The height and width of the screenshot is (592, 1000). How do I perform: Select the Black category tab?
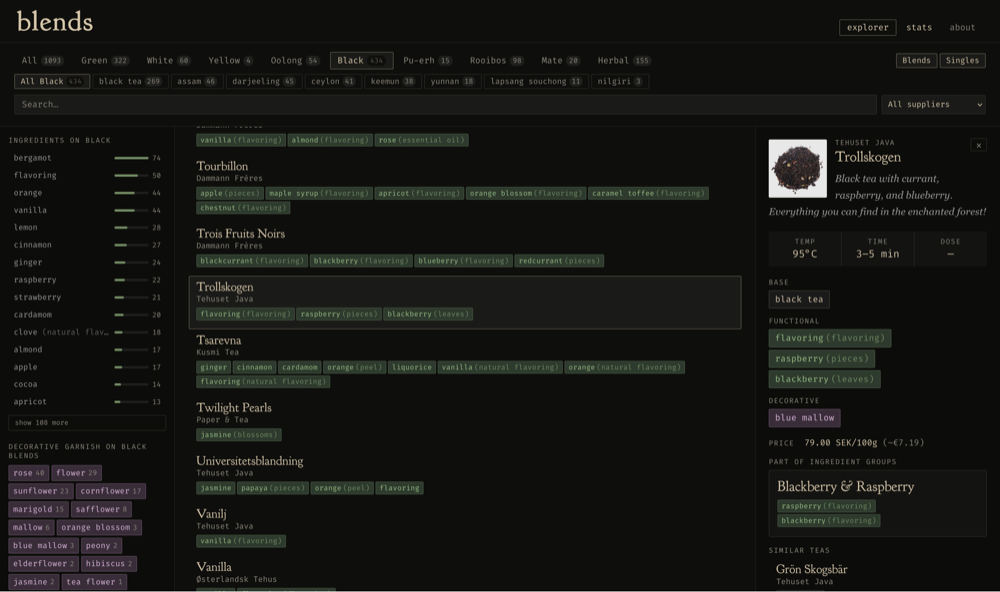coord(361,61)
